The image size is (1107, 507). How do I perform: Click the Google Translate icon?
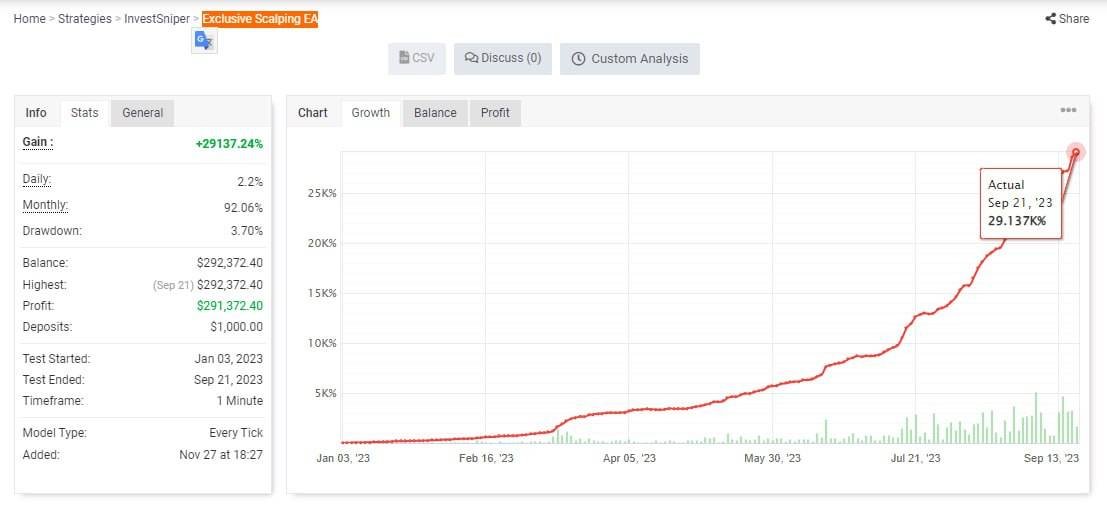tap(204, 40)
